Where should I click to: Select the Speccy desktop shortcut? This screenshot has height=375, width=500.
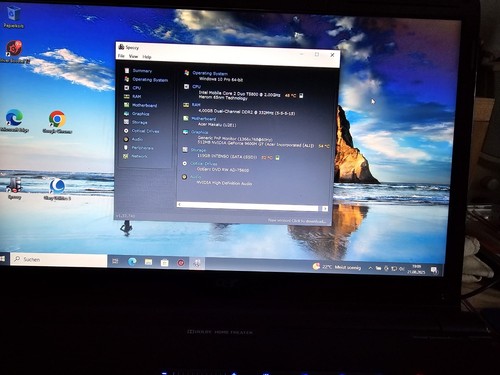tap(14, 188)
